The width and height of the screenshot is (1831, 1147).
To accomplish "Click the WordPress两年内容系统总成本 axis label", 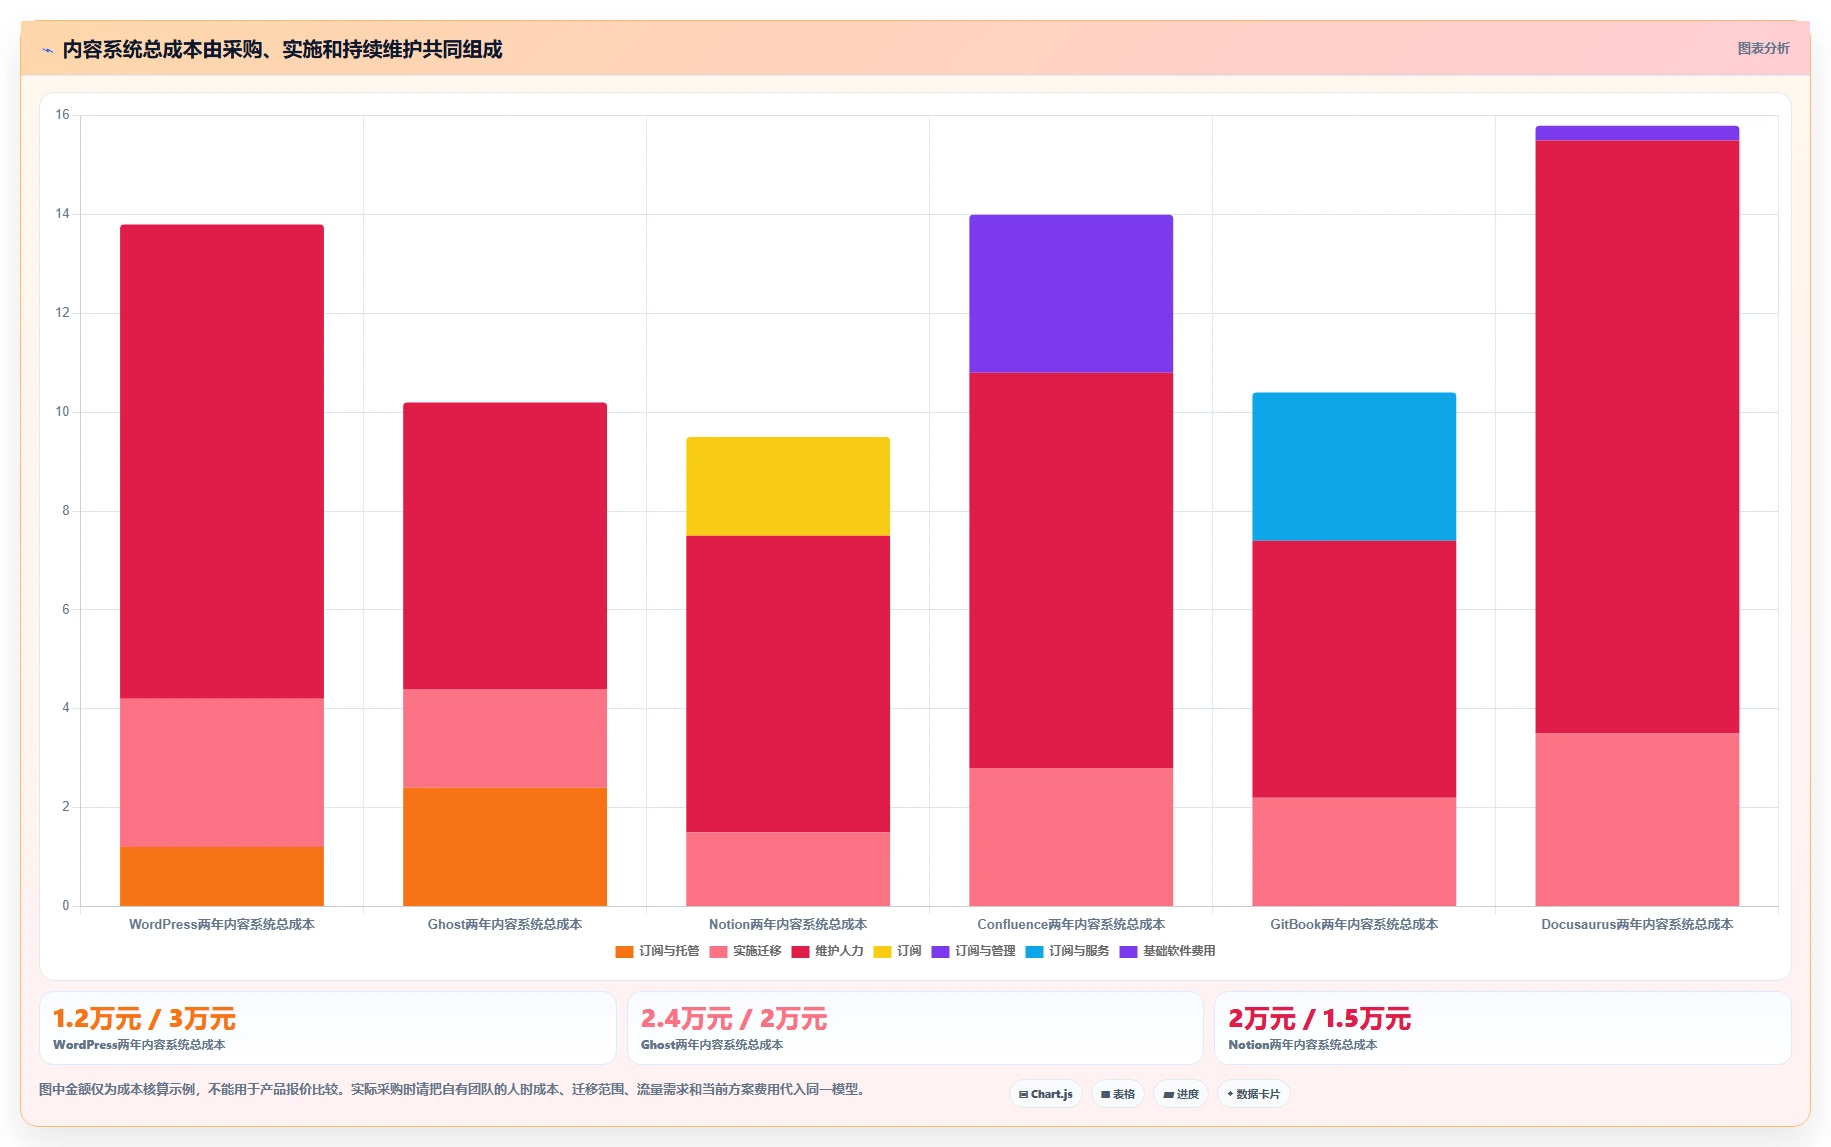I will (x=222, y=924).
